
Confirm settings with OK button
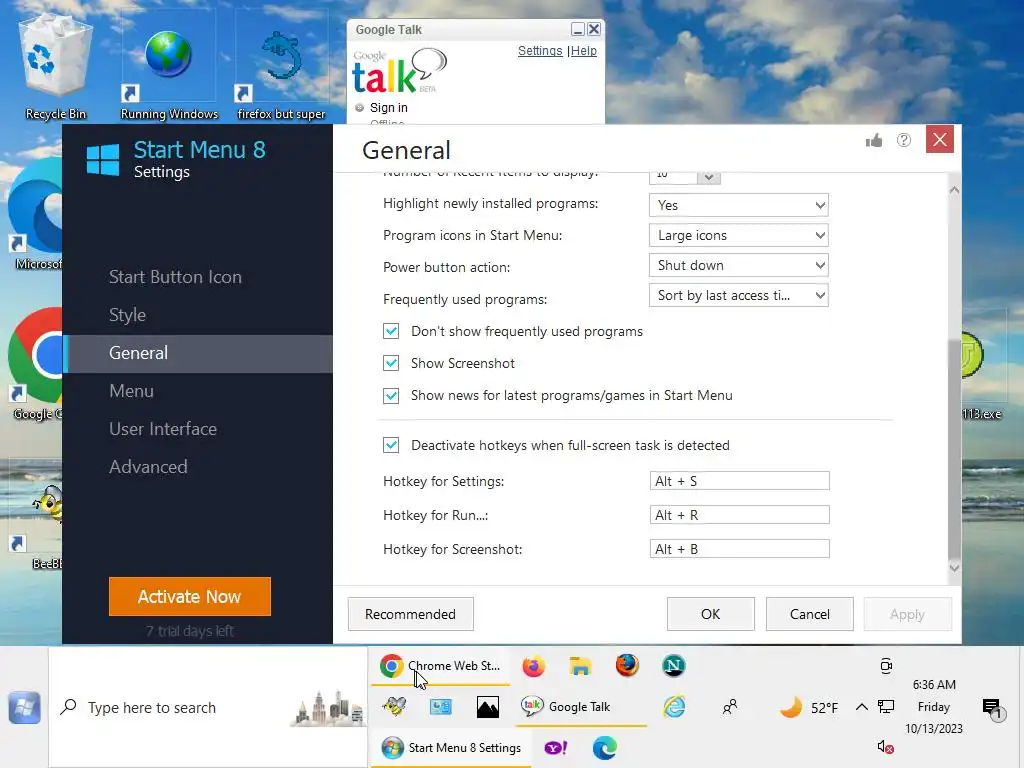pyautogui.click(x=711, y=614)
